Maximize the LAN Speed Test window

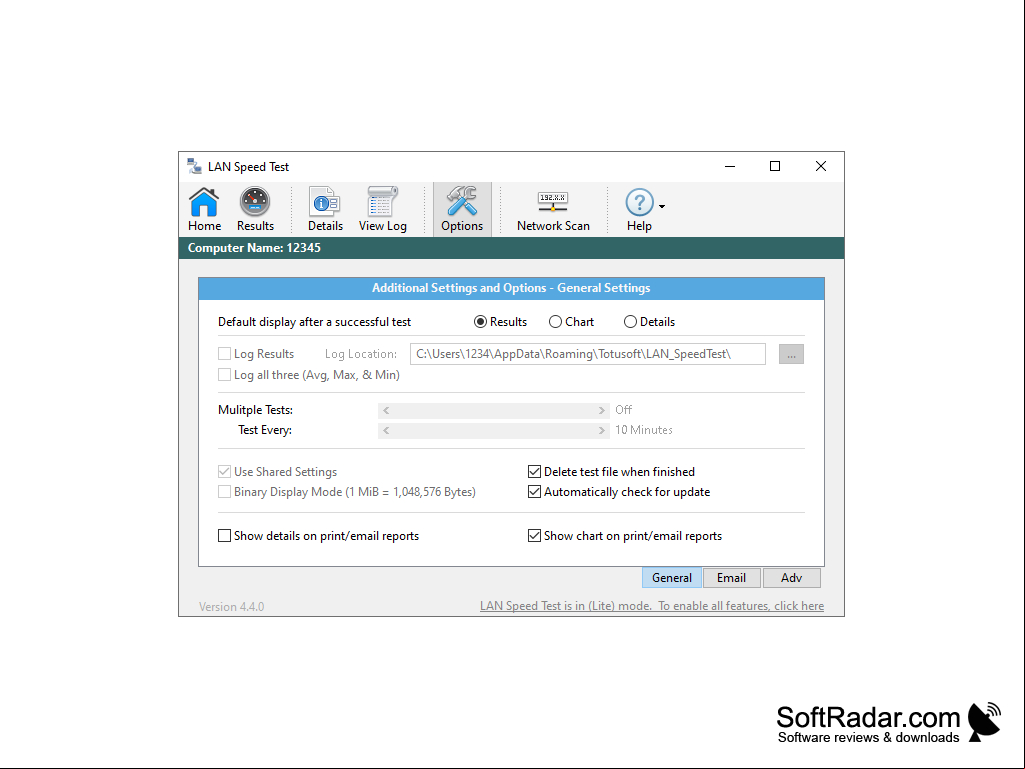(x=775, y=166)
